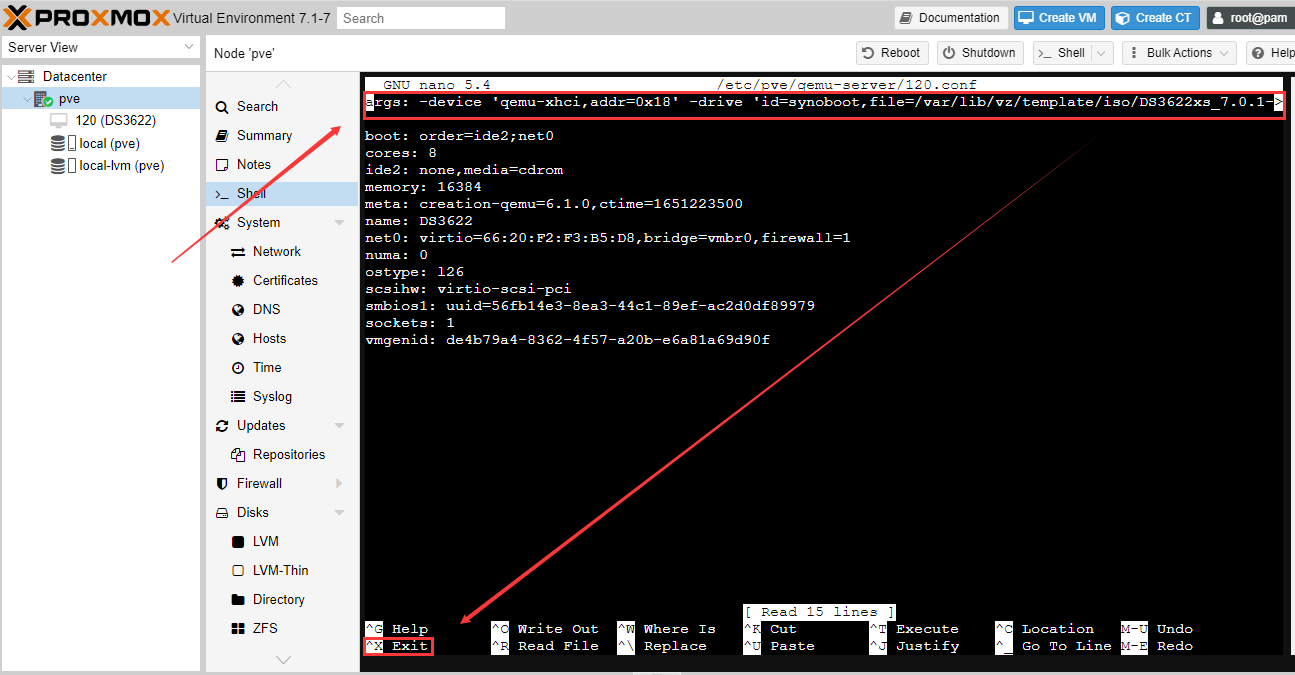The image size is (1295, 675).
Task: Click the Syslog list icon
Action: (x=238, y=396)
